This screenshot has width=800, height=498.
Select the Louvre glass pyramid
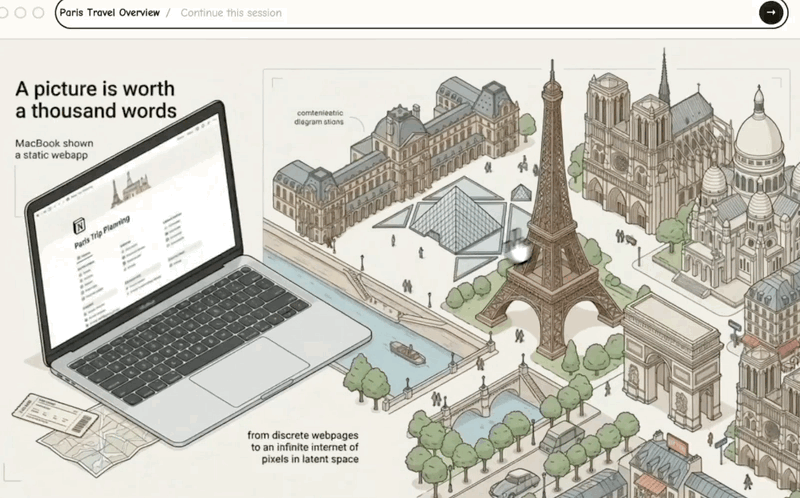[456, 218]
